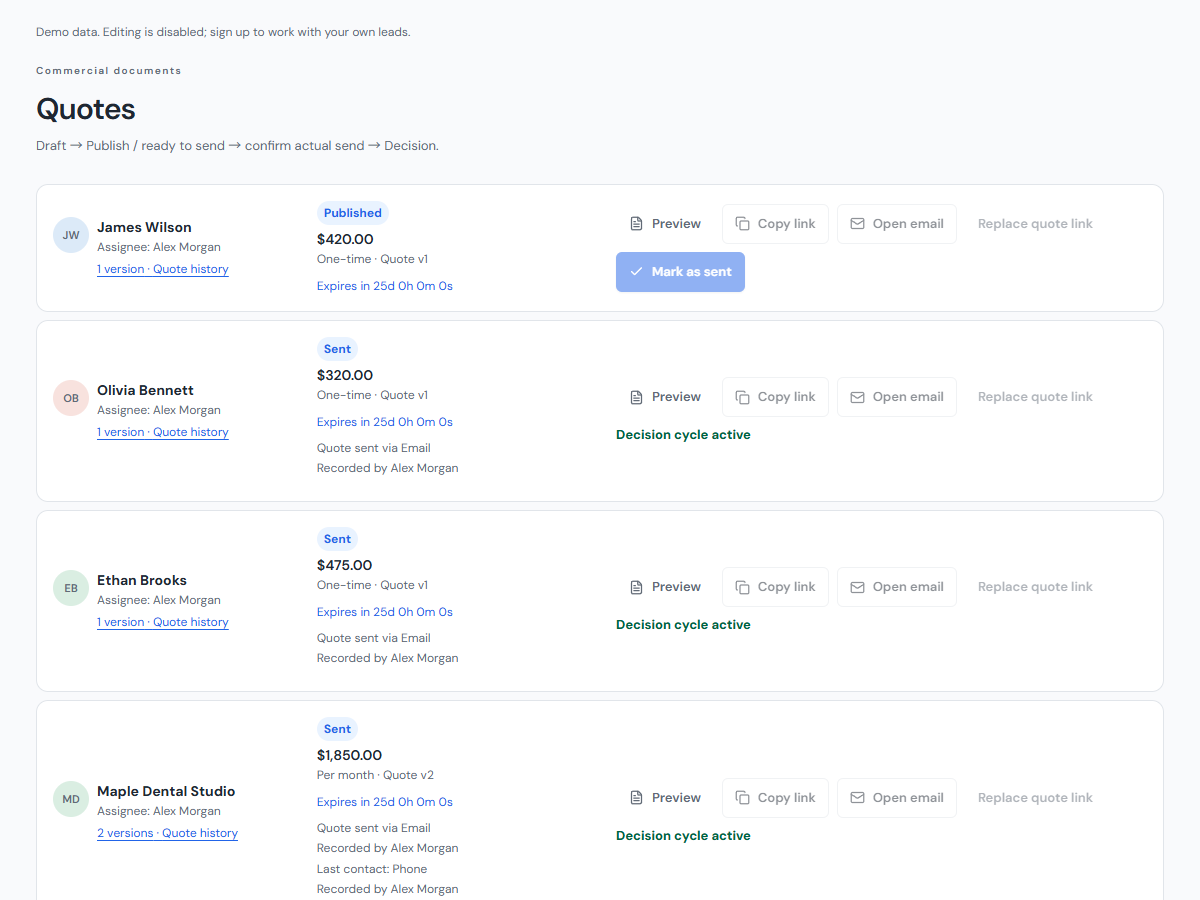The height and width of the screenshot is (900, 1200).
Task: Click 'Last contact: Phone' text
Action: [372, 869]
